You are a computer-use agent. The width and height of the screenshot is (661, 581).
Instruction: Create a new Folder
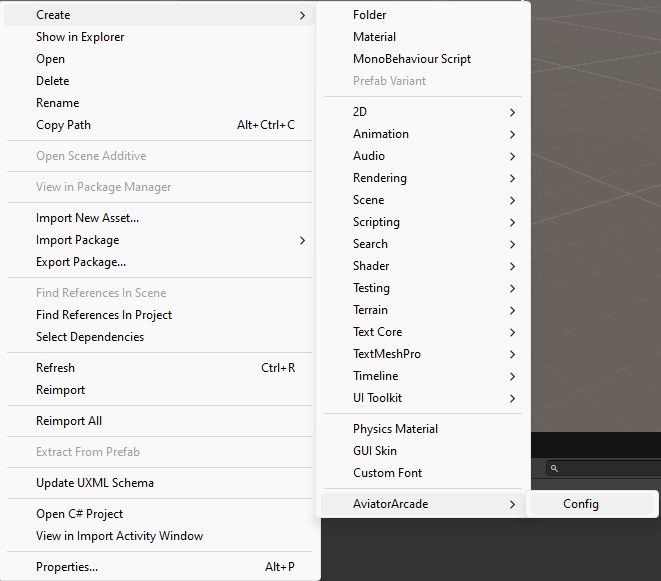tap(423, 15)
